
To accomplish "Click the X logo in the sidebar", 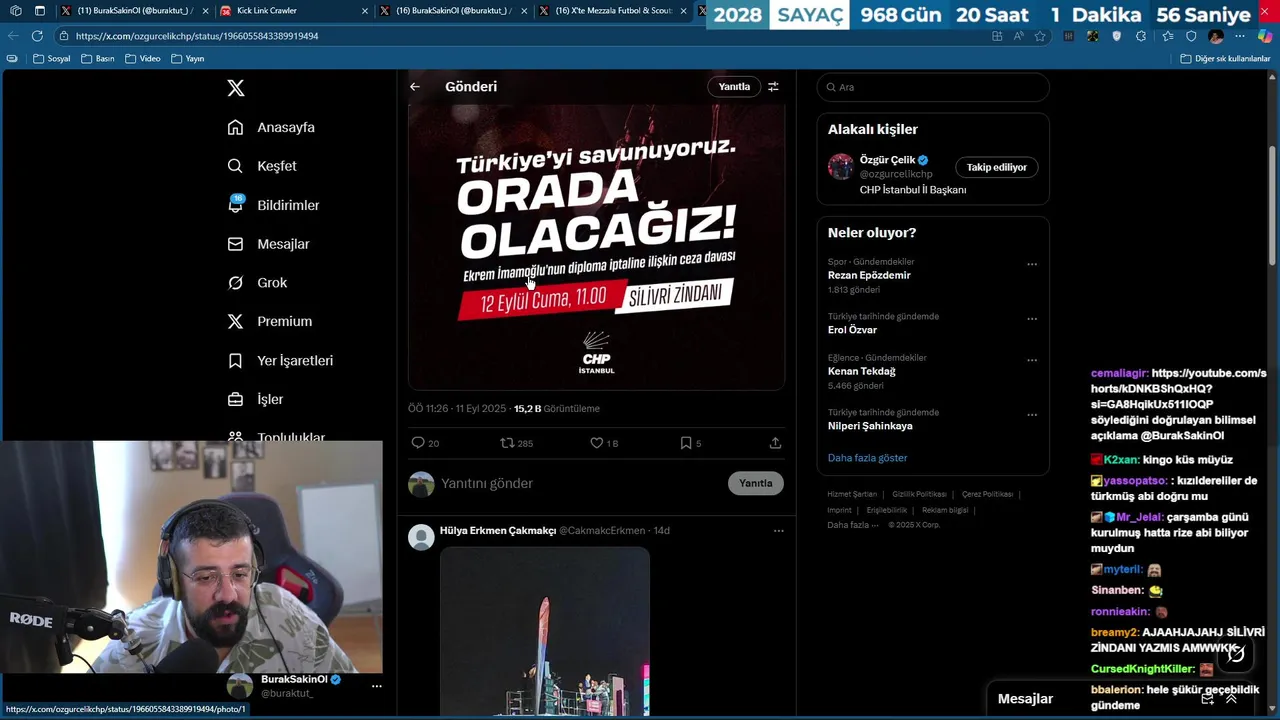I will point(236,88).
